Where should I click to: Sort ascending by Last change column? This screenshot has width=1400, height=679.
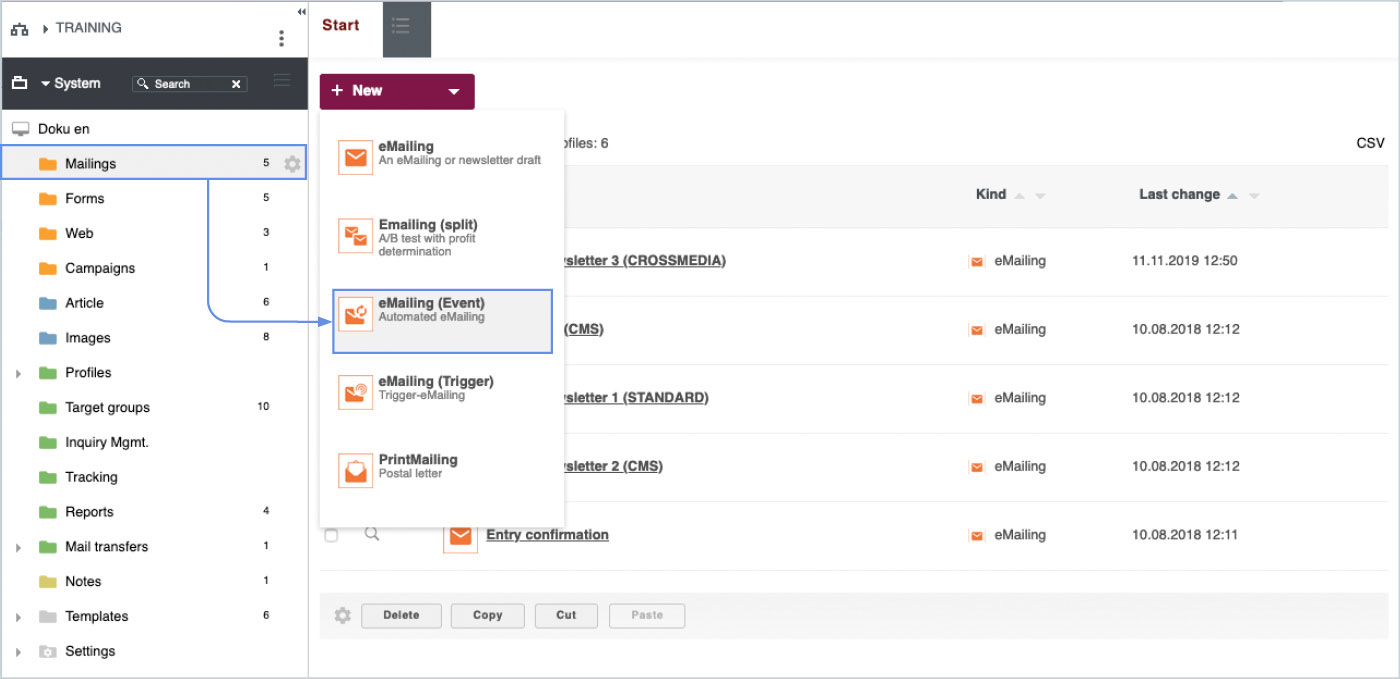(1233, 196)
